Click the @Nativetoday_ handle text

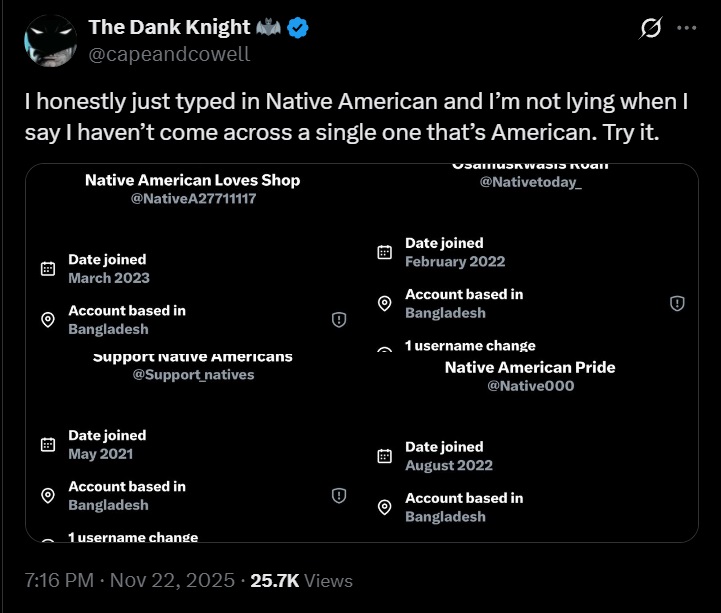click(530, 182)
